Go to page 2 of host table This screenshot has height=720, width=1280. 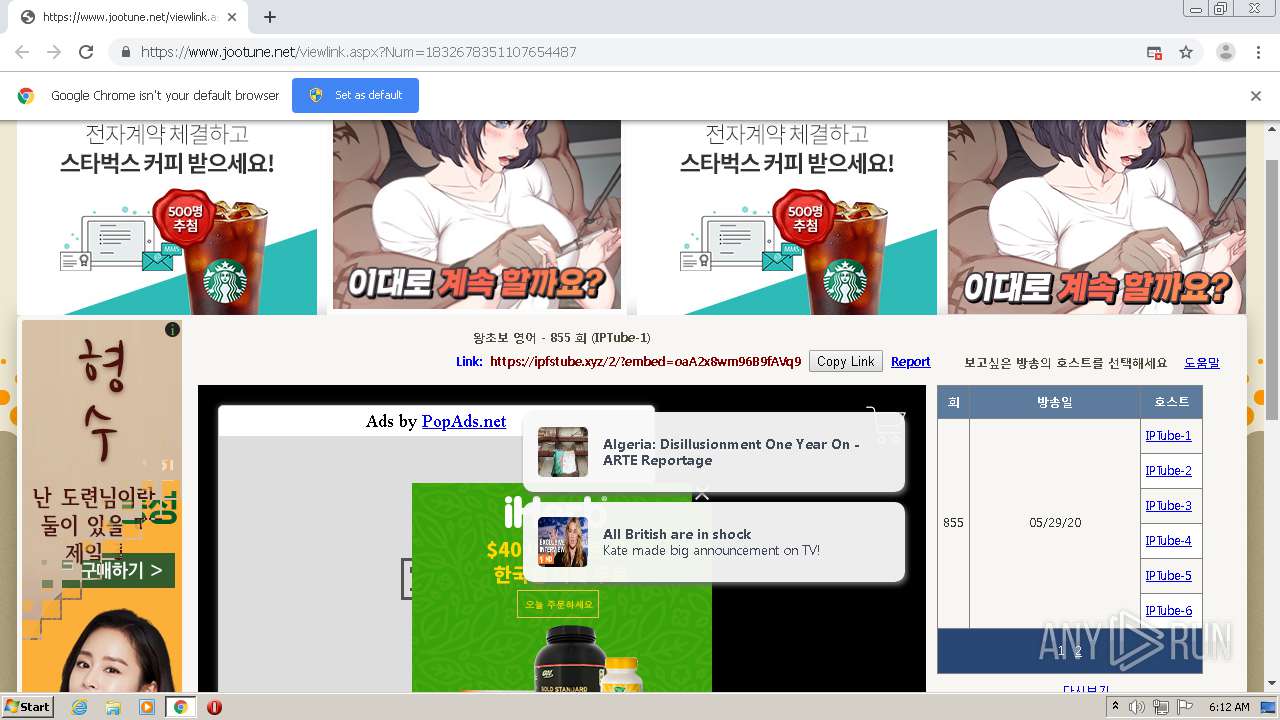pos(1078,651)
